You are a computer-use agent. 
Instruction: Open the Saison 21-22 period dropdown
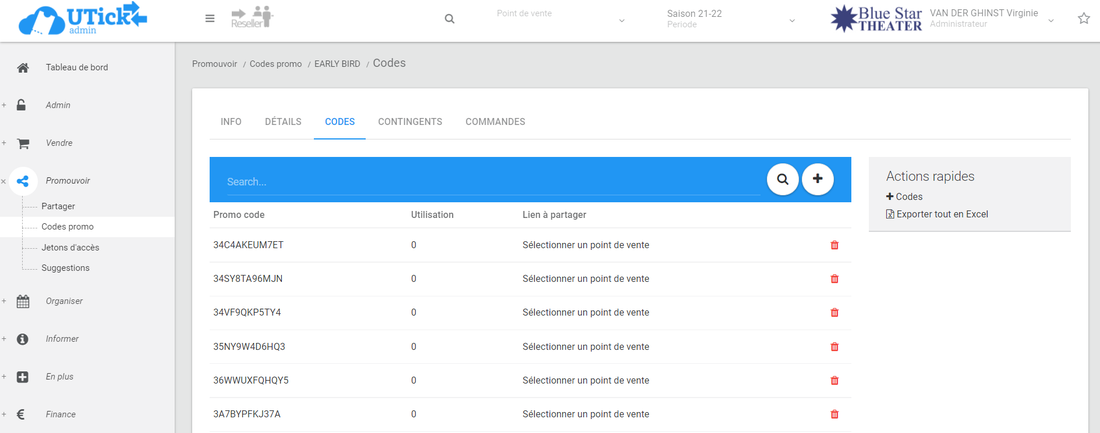point(730,19)
